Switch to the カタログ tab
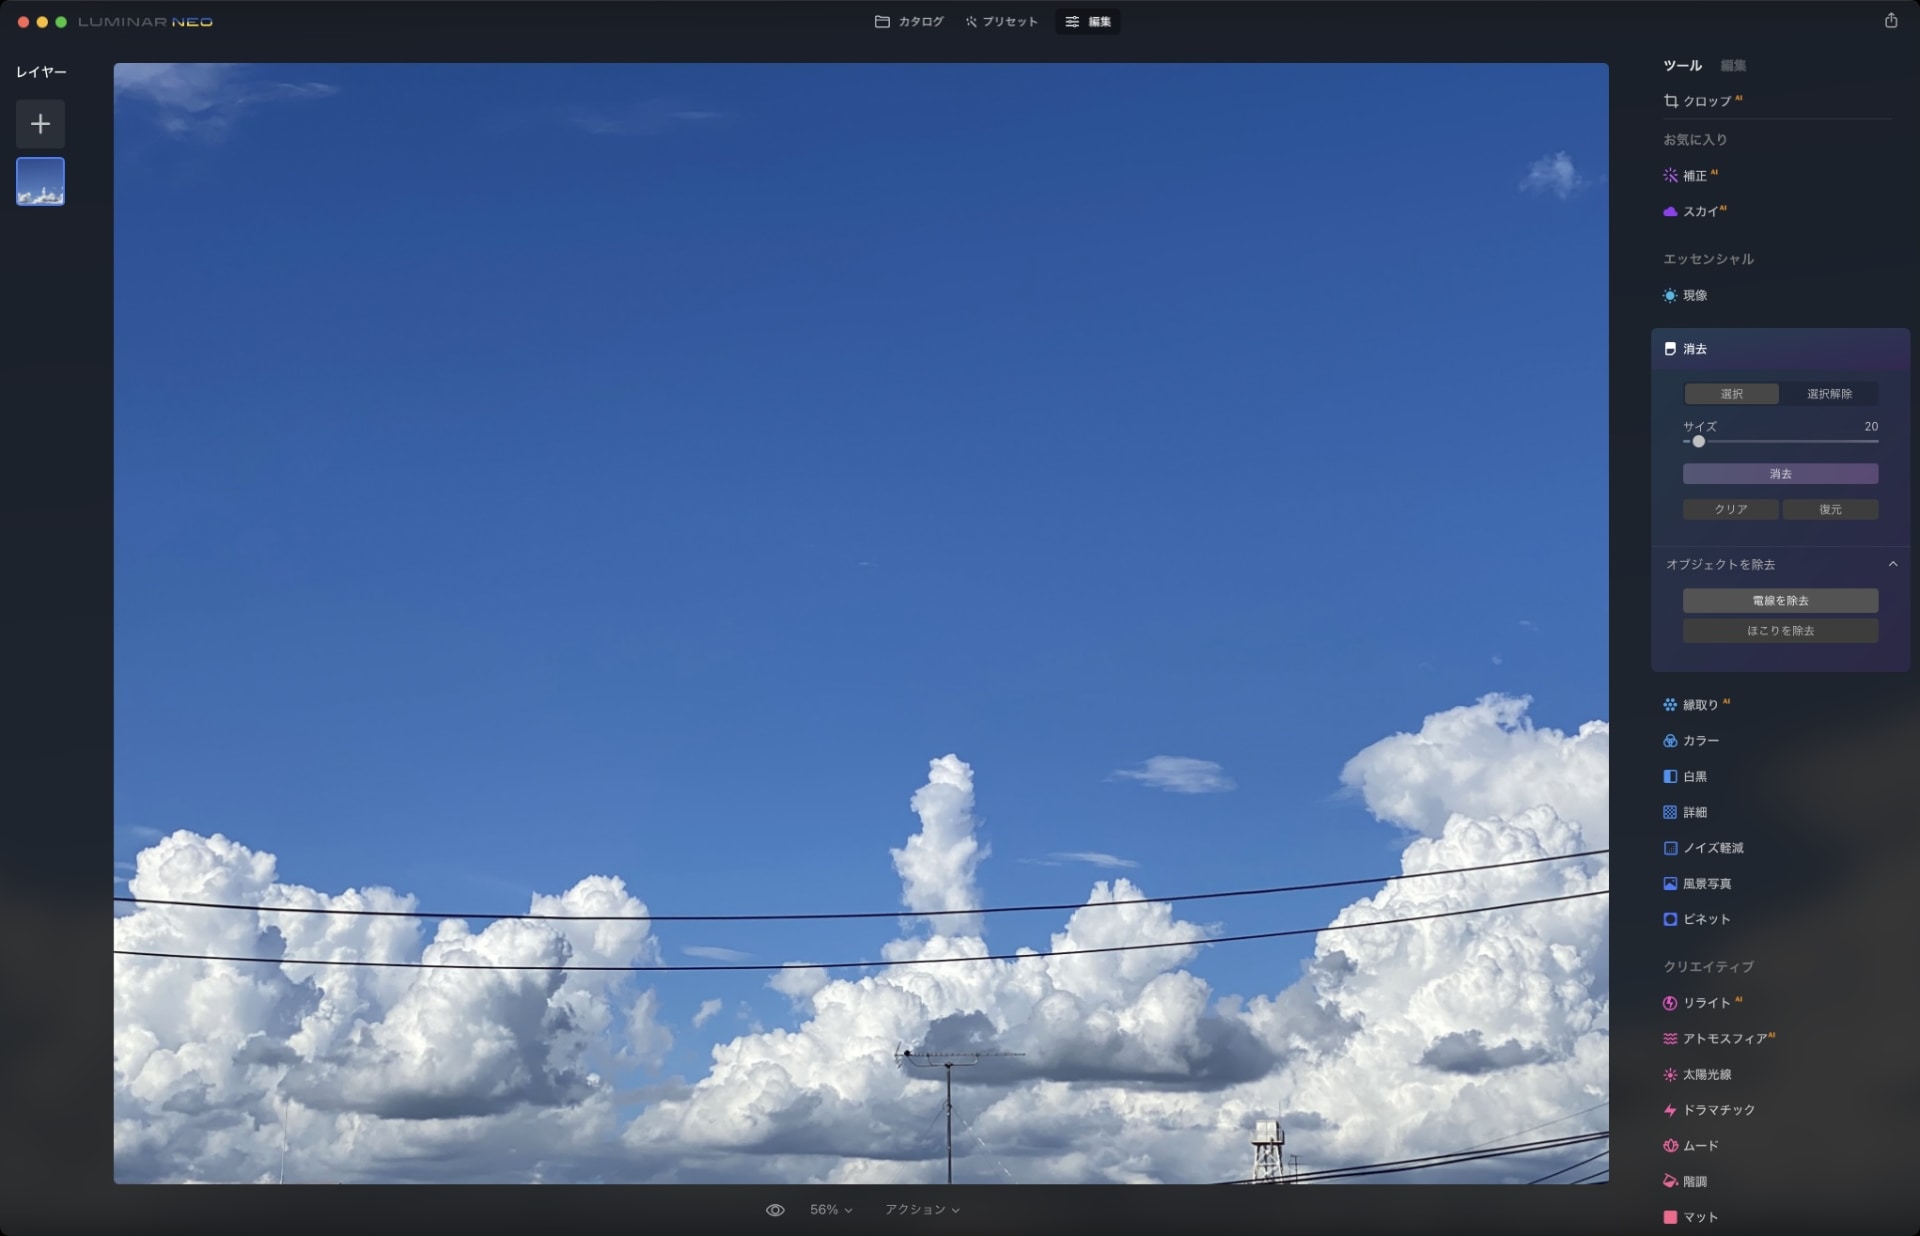 909,21
